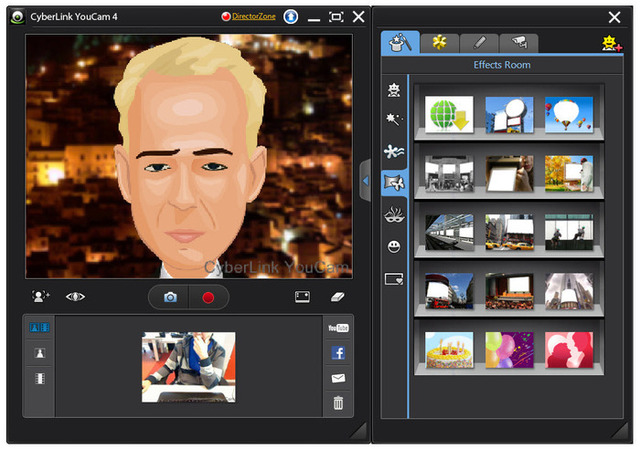Switch to the Effects Room magic hat tab
Screen dimensions: 640x449
coord(400,42)
